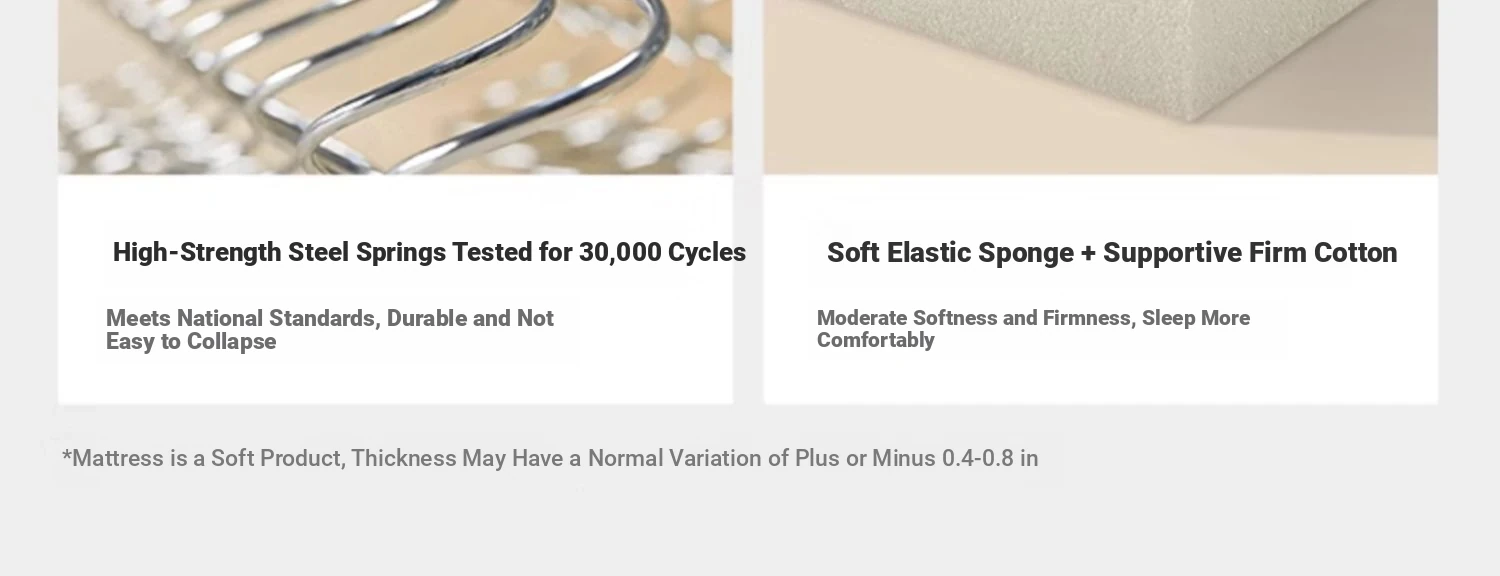Image resolution: width=1500 pixels, height=576 pixels.
Task: Click 'Plus or Minus' in the disclaimer
Action: tap(865, 459)
